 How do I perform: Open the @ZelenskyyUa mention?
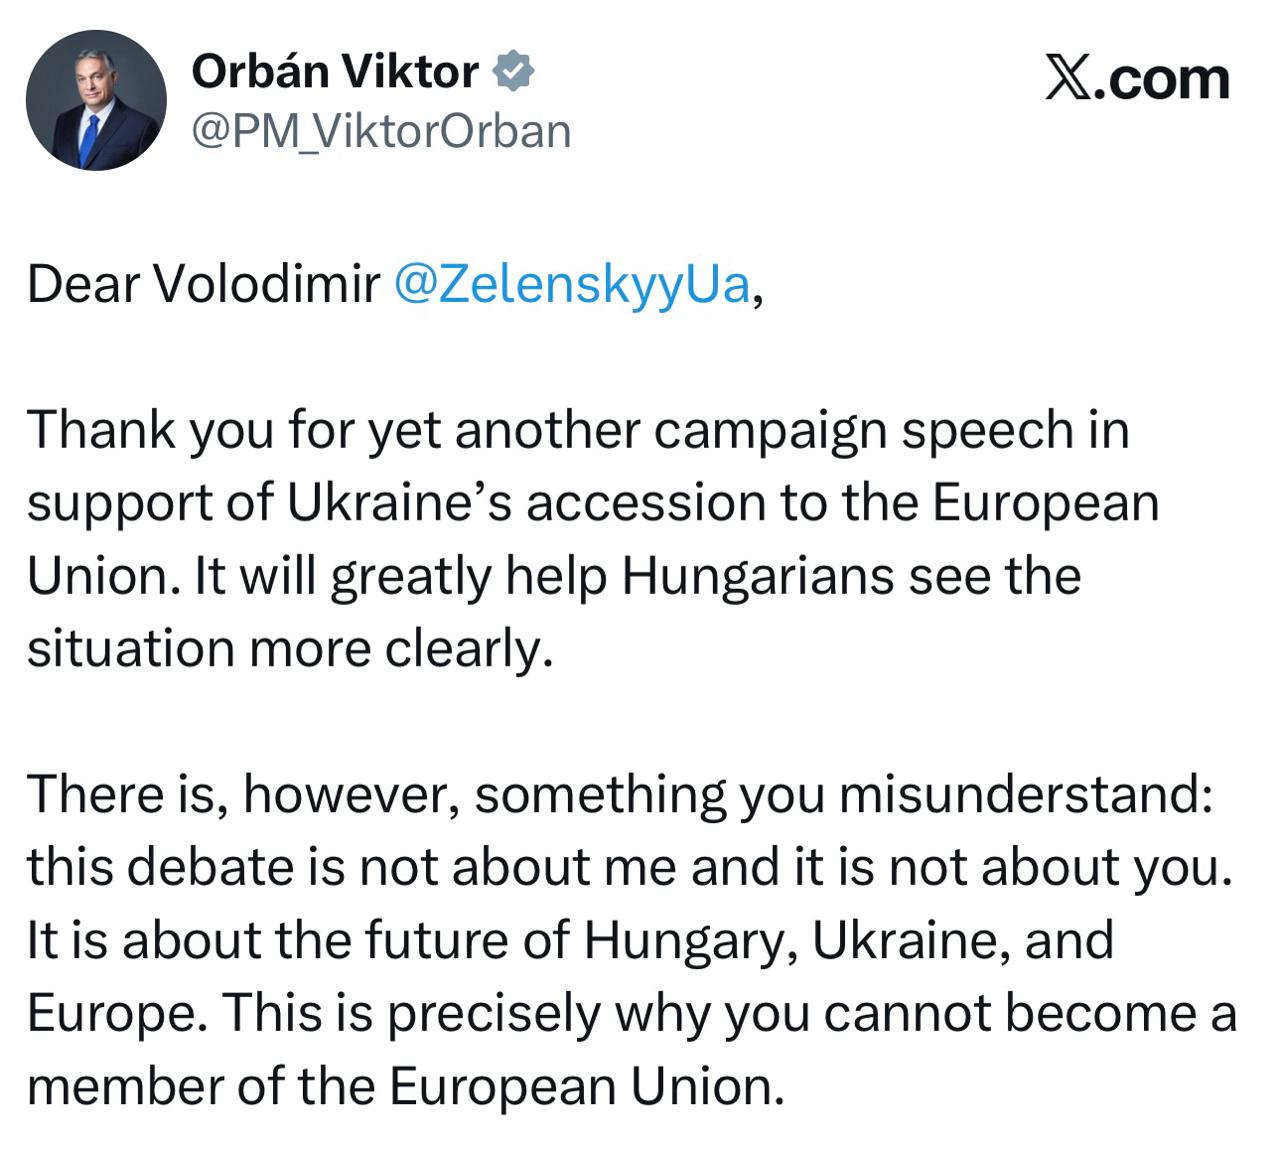(571, 284)
